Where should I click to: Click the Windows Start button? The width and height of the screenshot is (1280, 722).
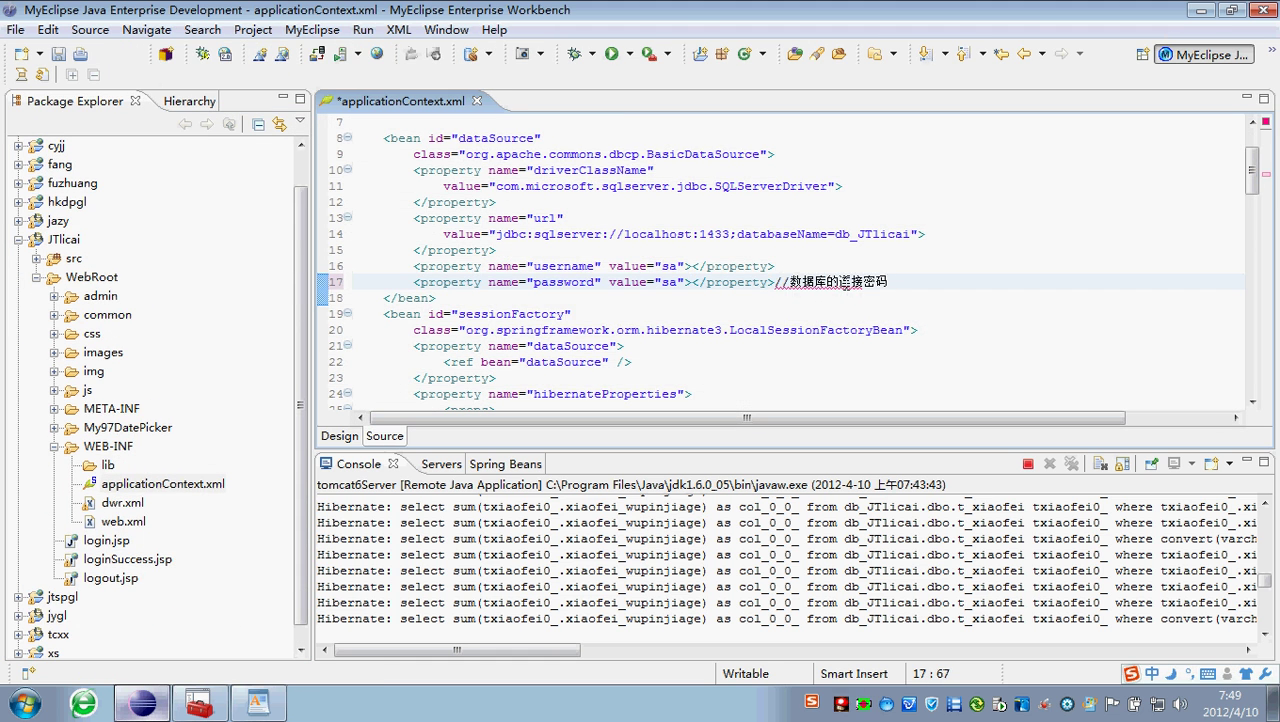tap(24, 702)
